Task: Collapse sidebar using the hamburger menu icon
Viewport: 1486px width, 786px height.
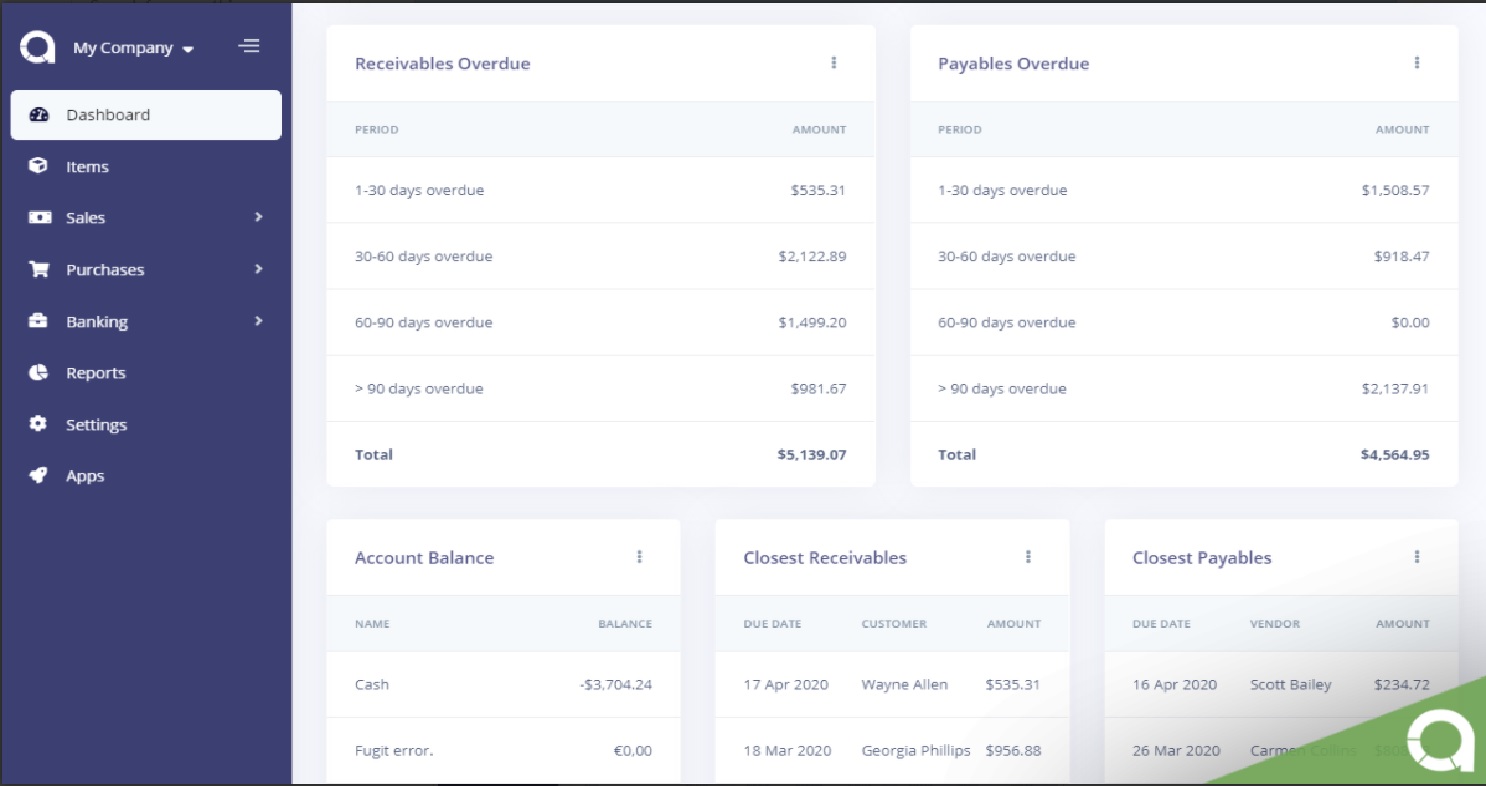Action: point(249,46)
